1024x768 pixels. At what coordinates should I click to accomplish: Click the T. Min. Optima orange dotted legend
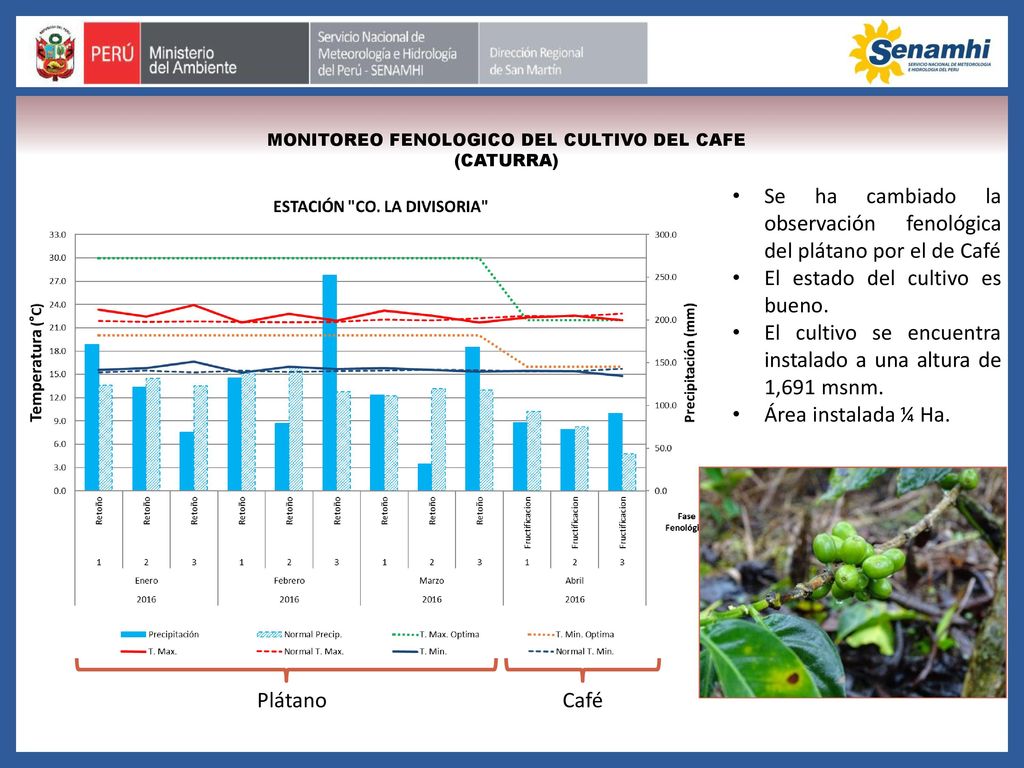click(571, 634)
